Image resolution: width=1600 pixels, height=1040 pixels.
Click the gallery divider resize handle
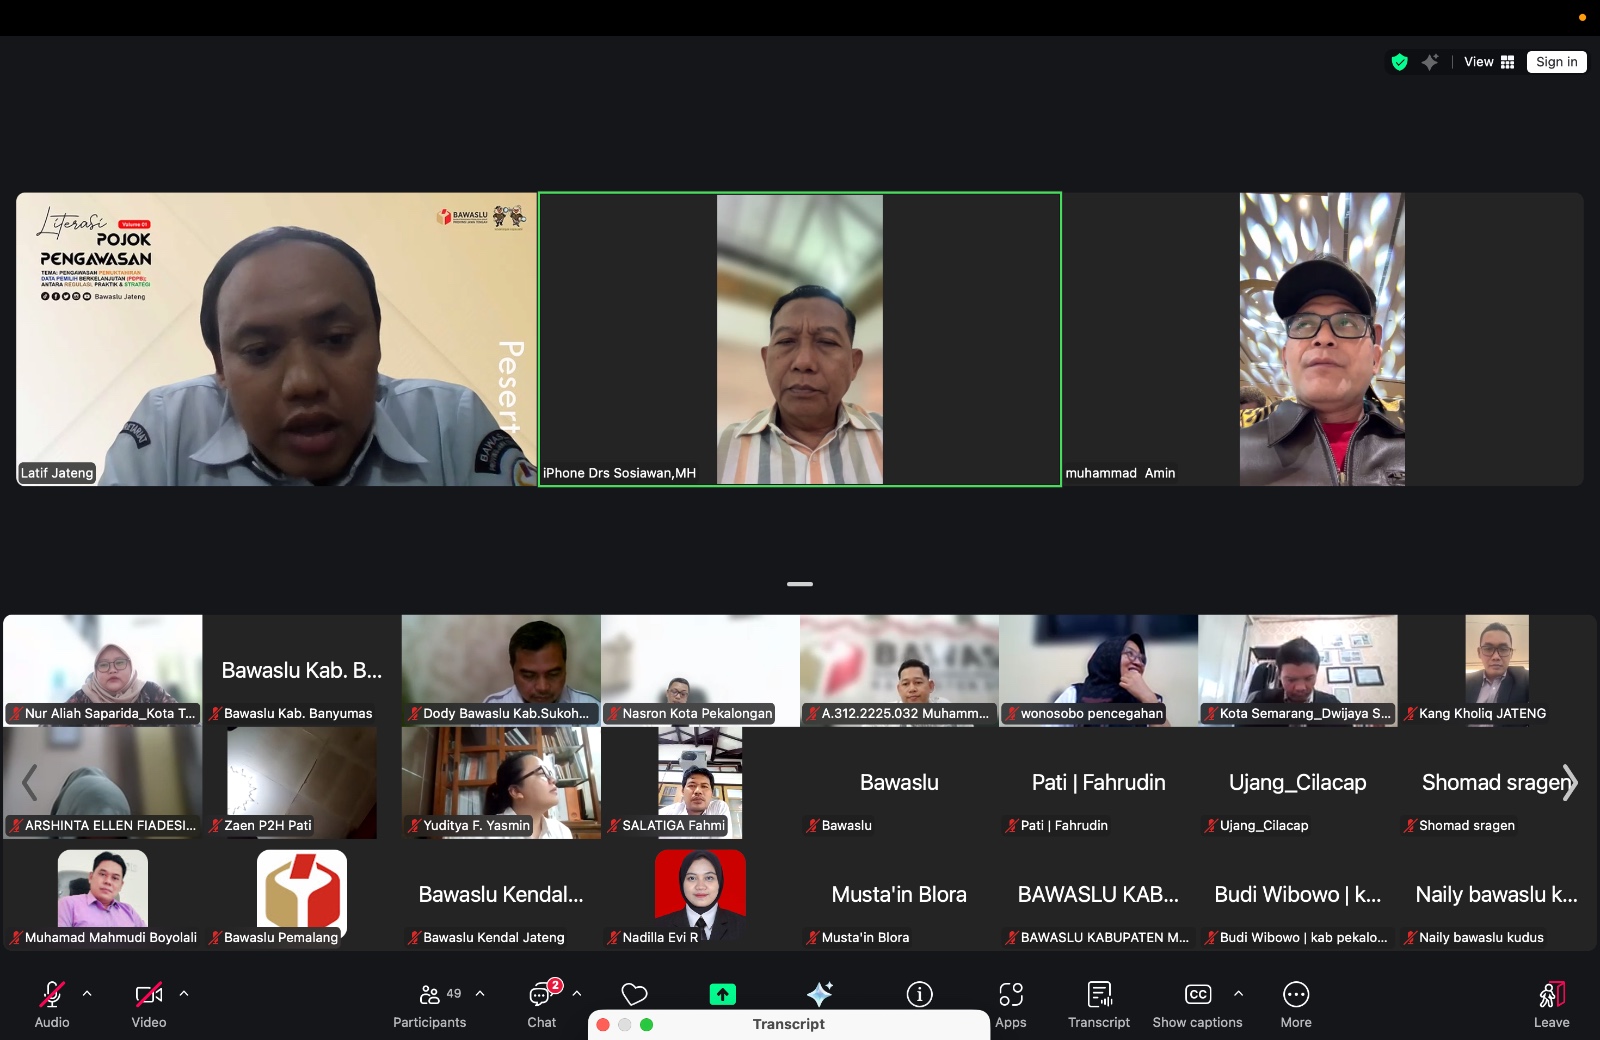tap(800, 584)
